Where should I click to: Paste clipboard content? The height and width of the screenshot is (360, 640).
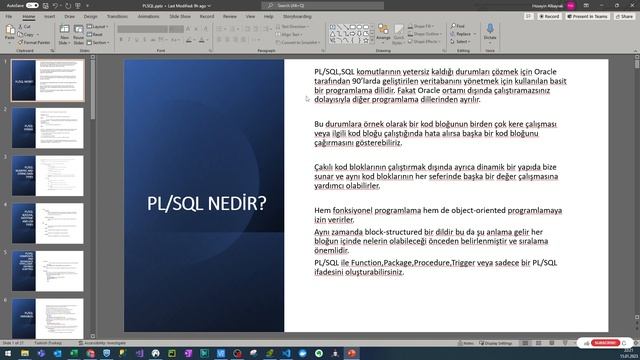10,33
